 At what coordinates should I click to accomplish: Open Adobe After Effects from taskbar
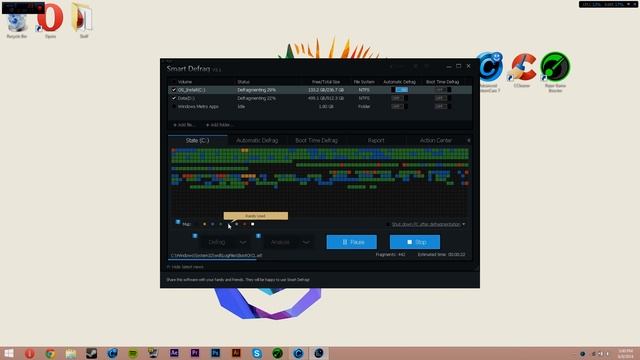[174, 353]
